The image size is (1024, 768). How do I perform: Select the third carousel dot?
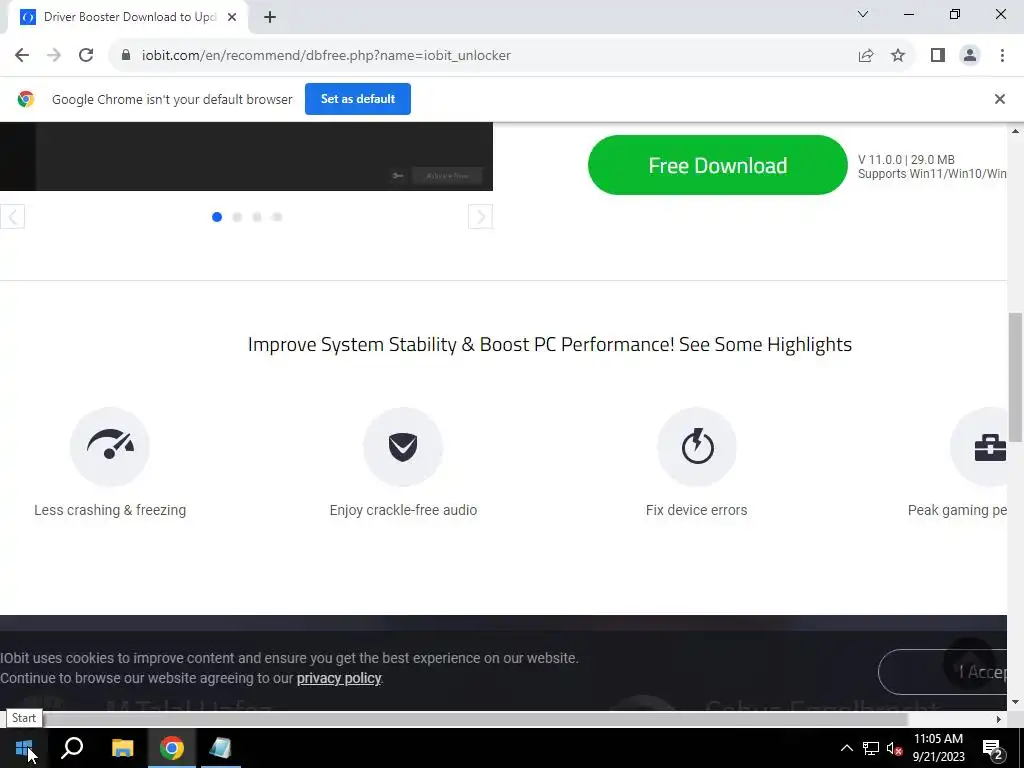(257, 217)
